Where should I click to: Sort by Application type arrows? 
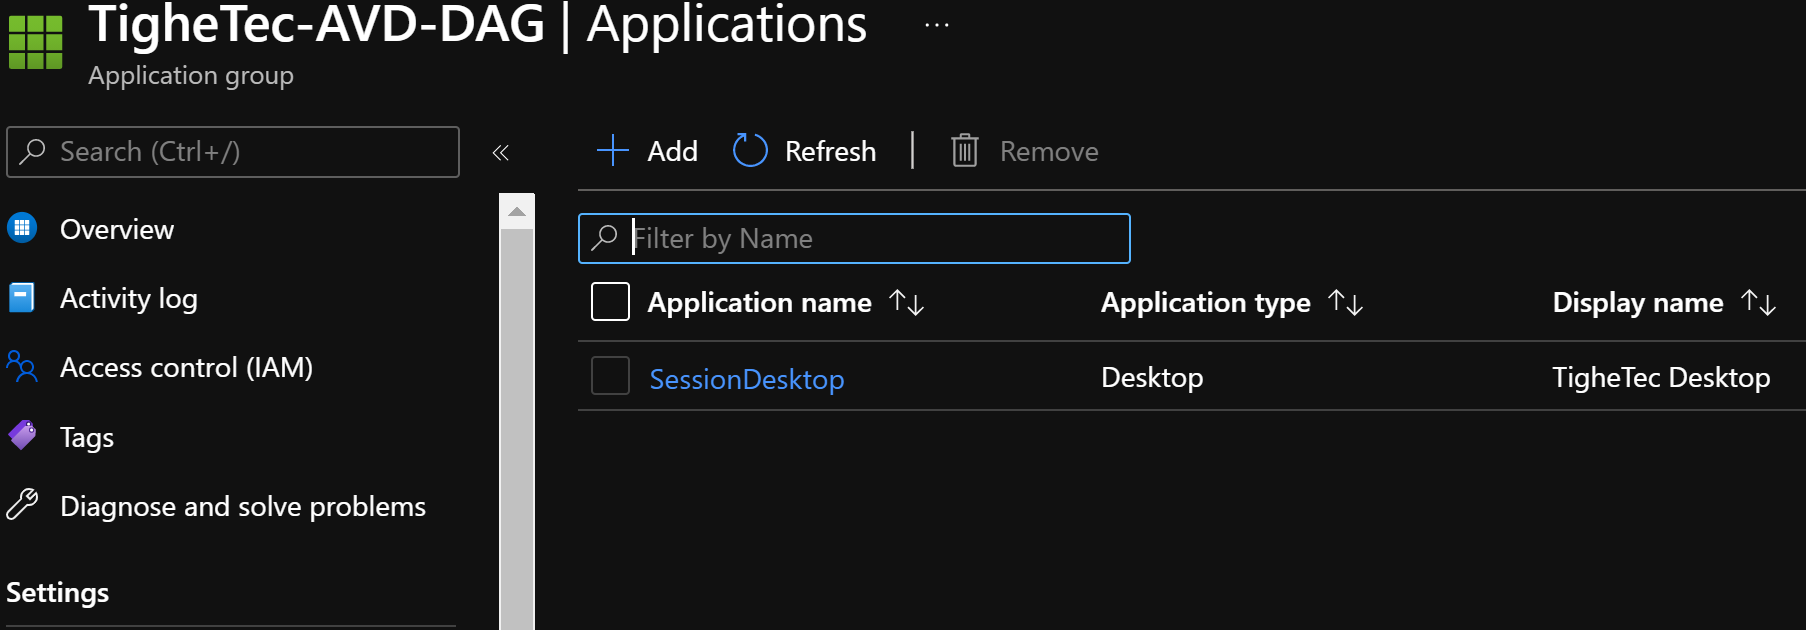(x=1345, y=302)
